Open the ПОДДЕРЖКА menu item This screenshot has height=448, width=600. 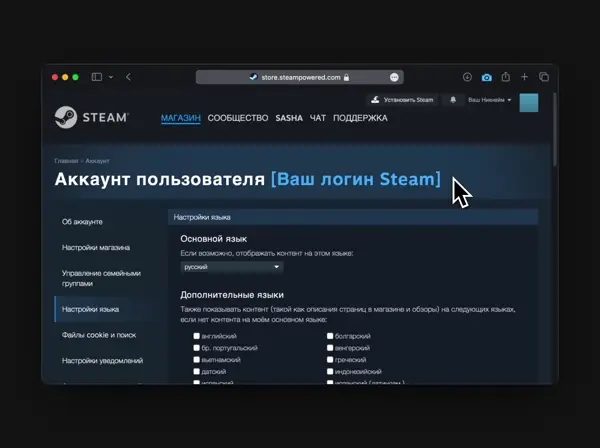(360, 118)
